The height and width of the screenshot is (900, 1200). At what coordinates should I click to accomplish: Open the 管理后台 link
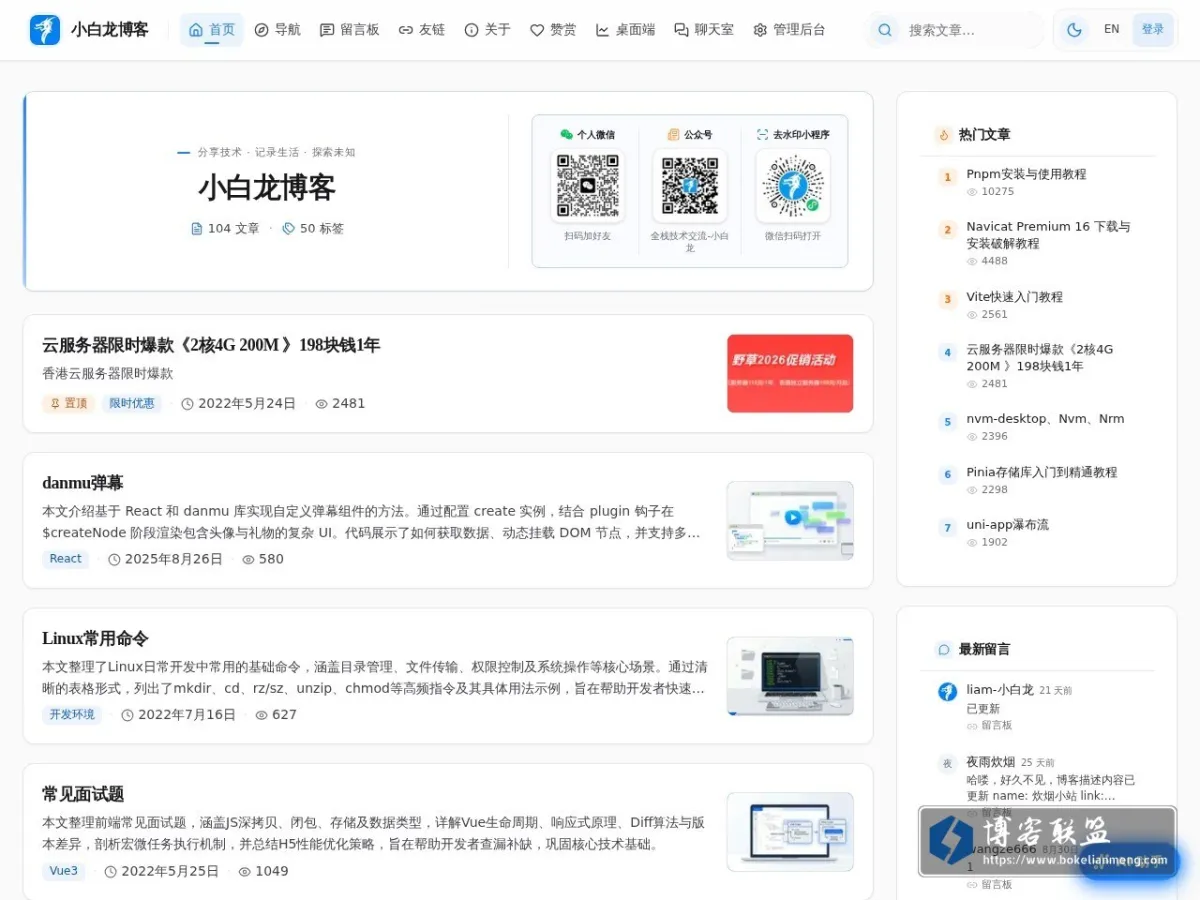coord(789,30)
